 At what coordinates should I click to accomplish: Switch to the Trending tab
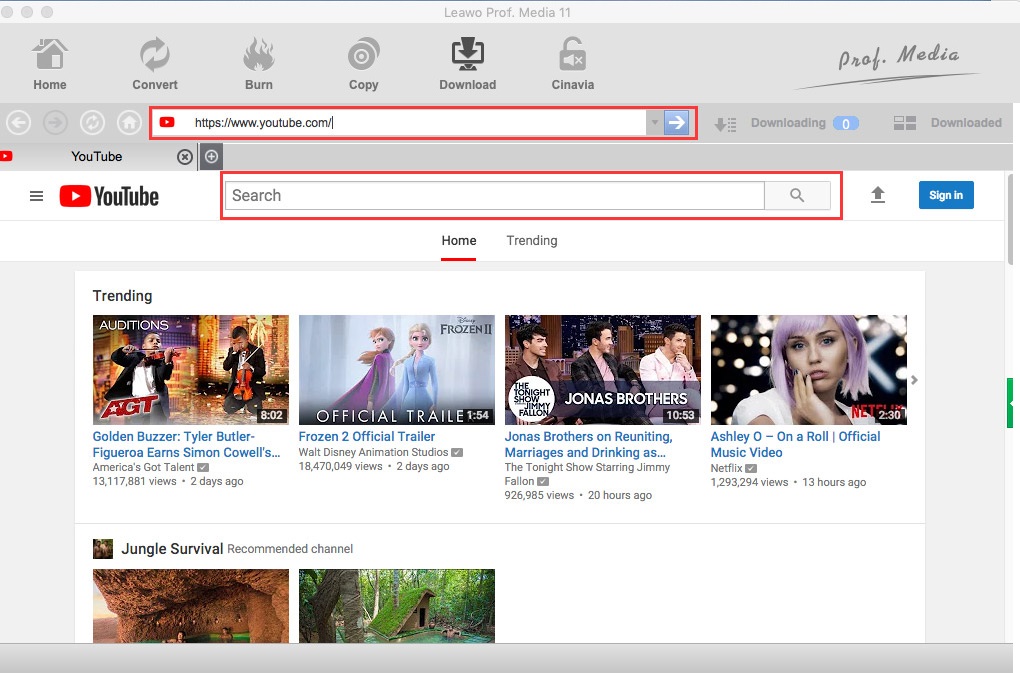point(531,241)
